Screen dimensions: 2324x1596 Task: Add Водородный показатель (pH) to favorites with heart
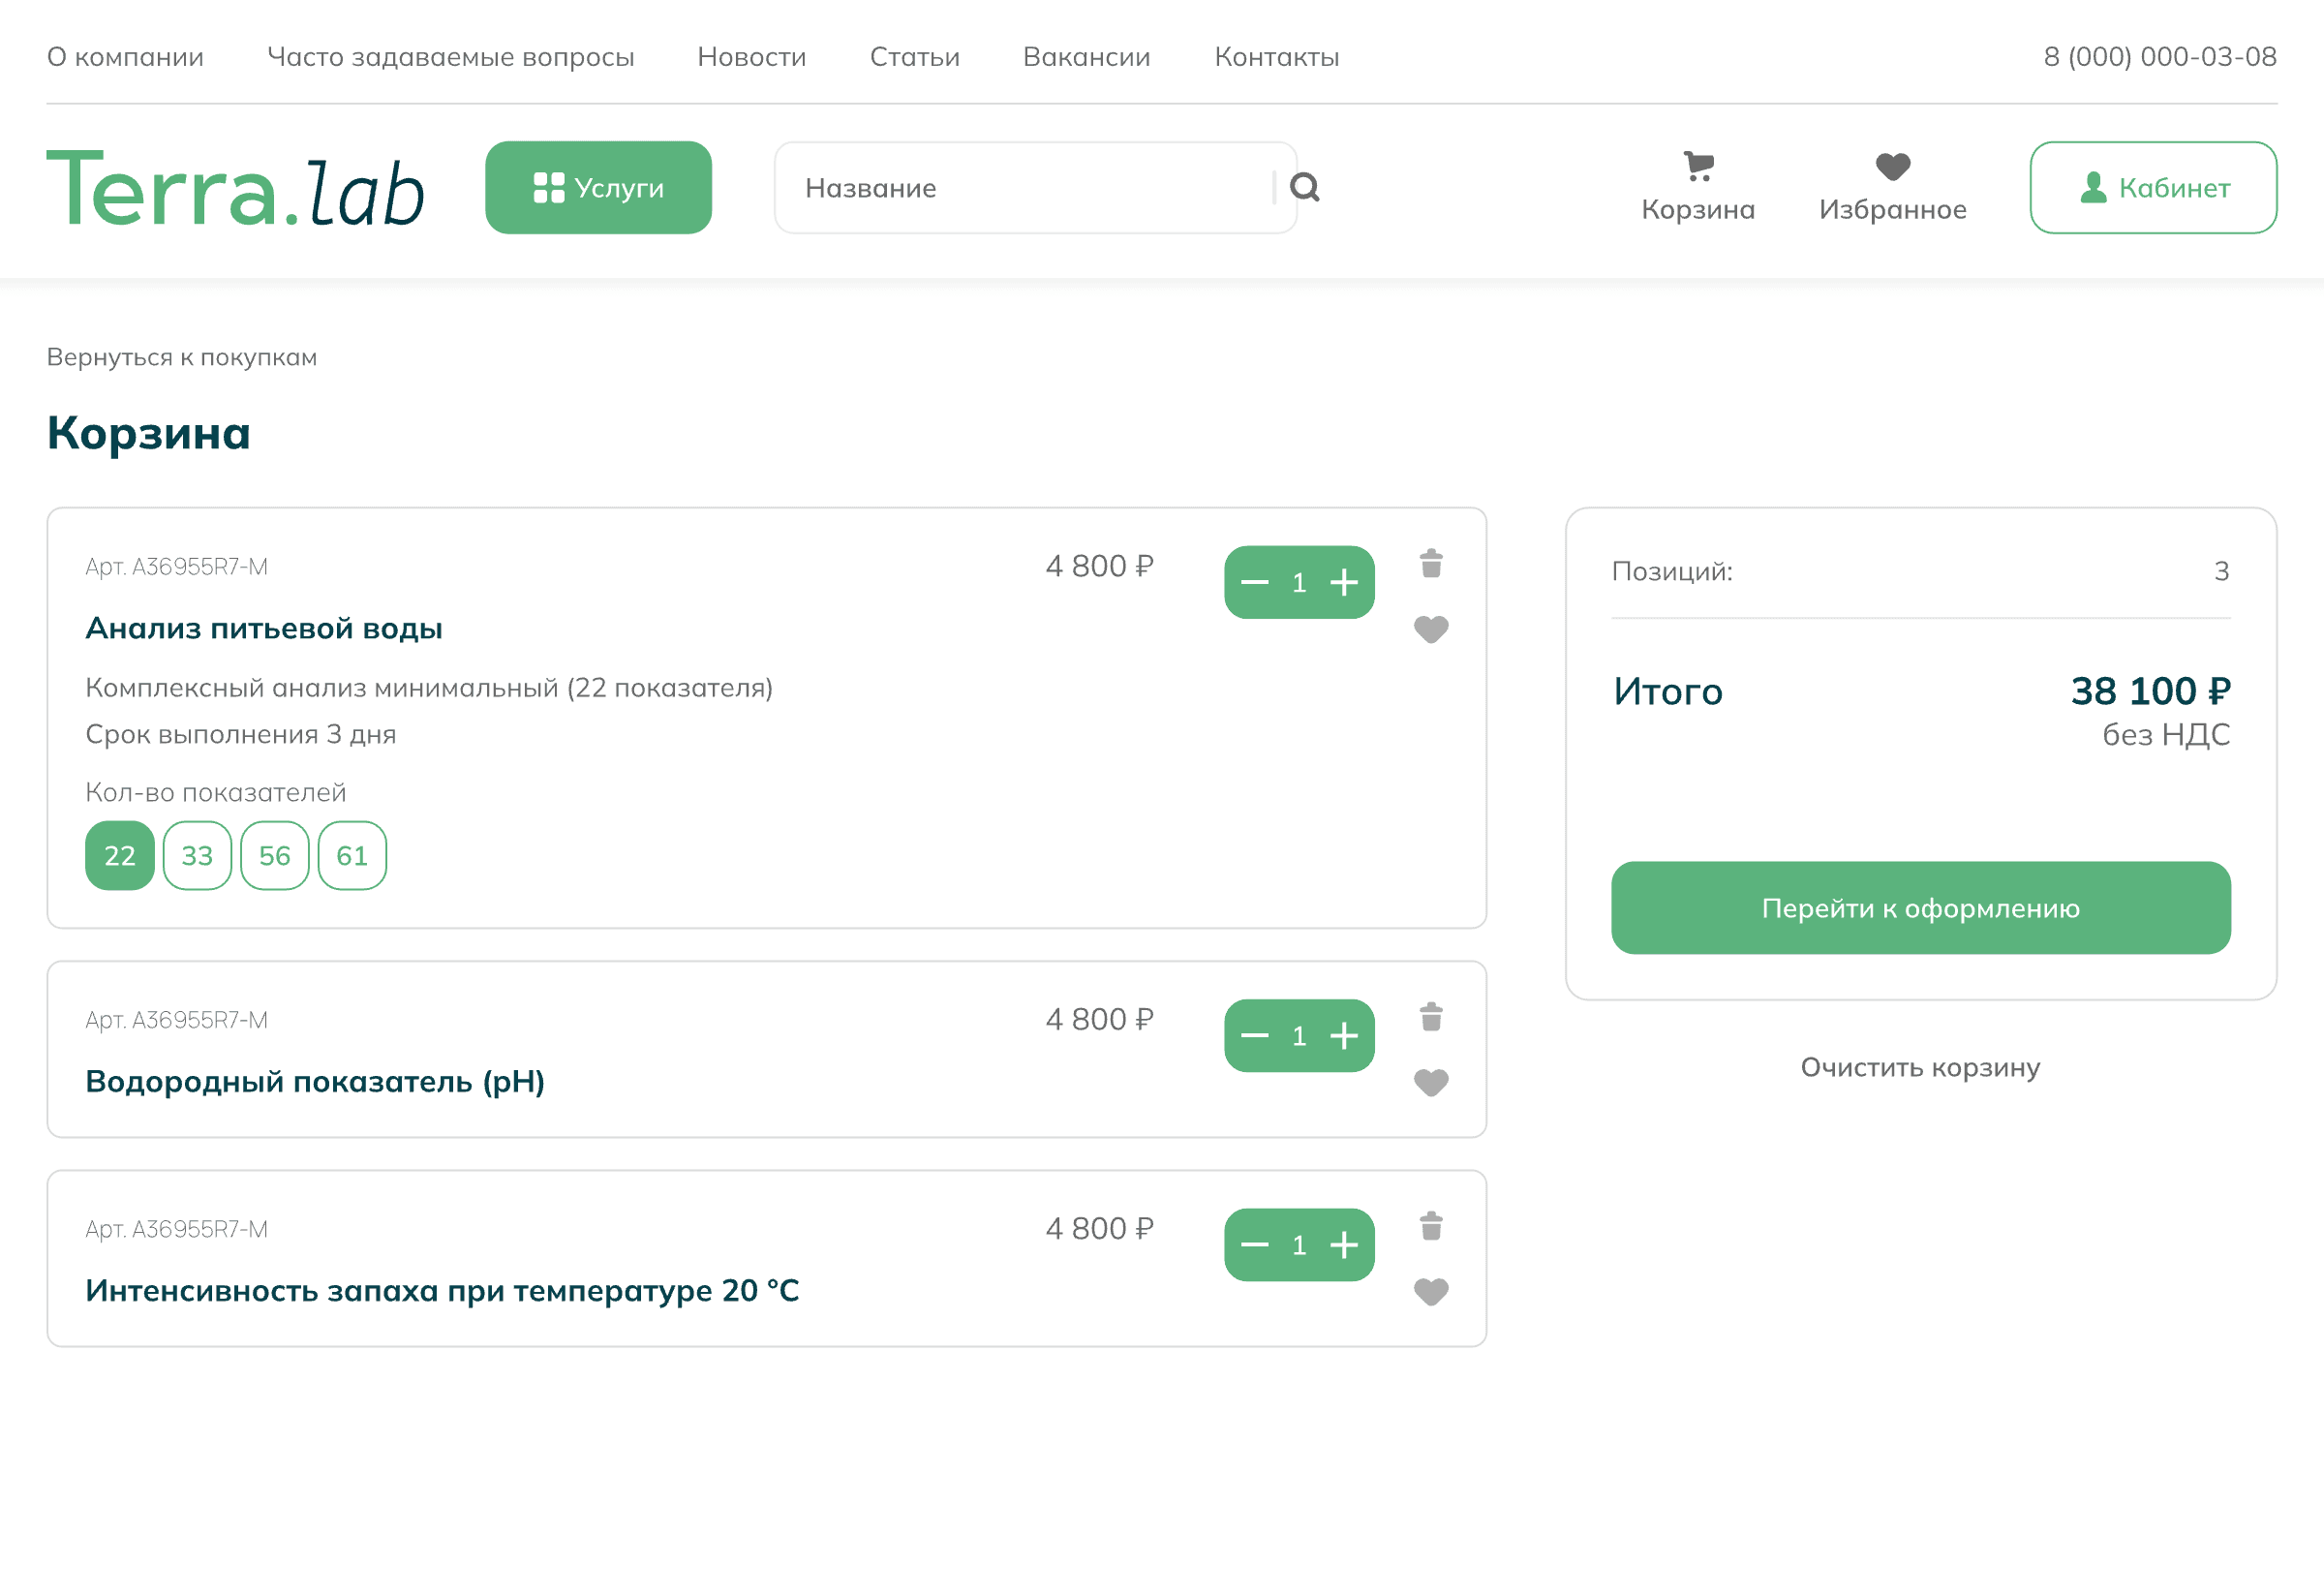[x=1431, y=1082]
